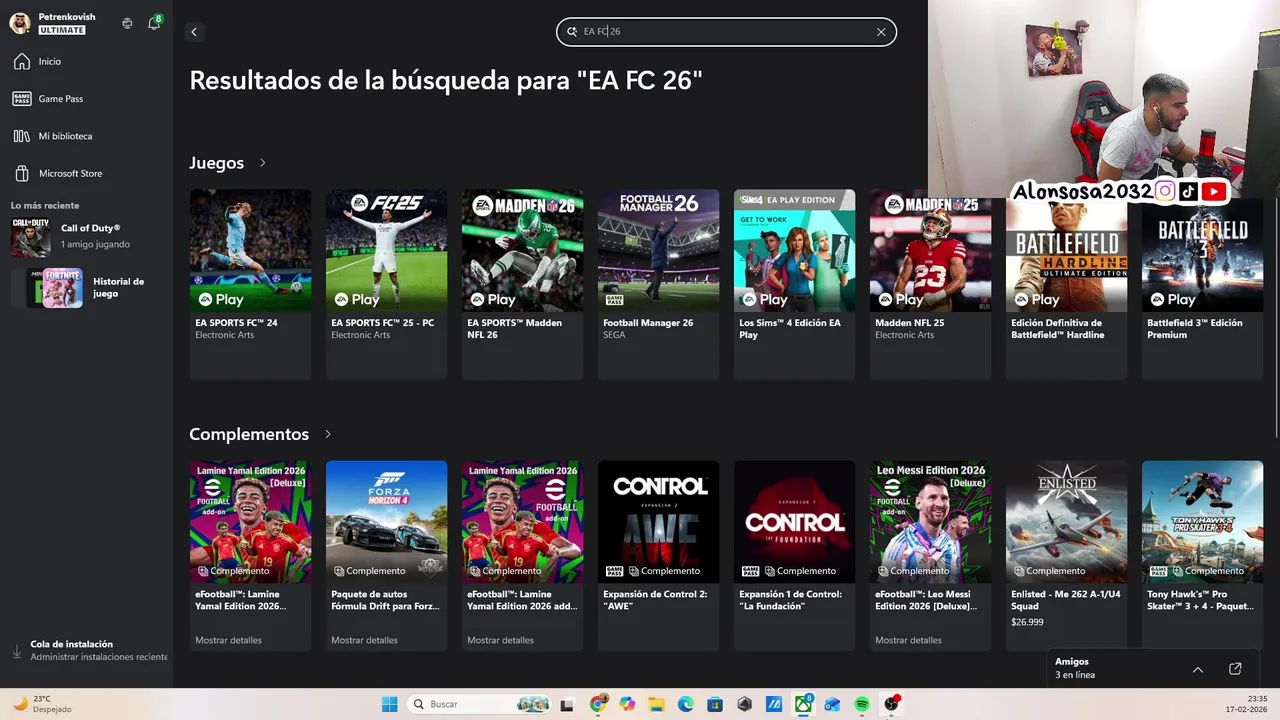Click the printer-like icon beside the profile

[127, 23]
